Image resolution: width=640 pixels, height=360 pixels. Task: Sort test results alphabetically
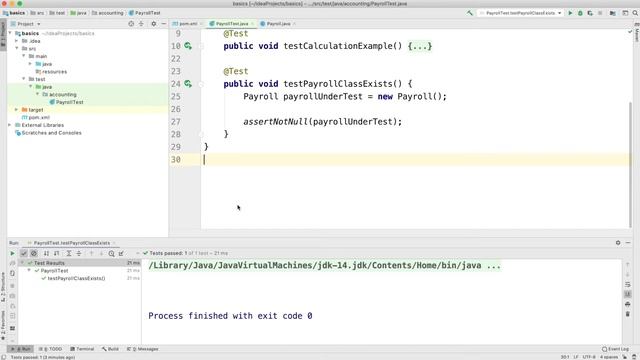coord(46,253)
